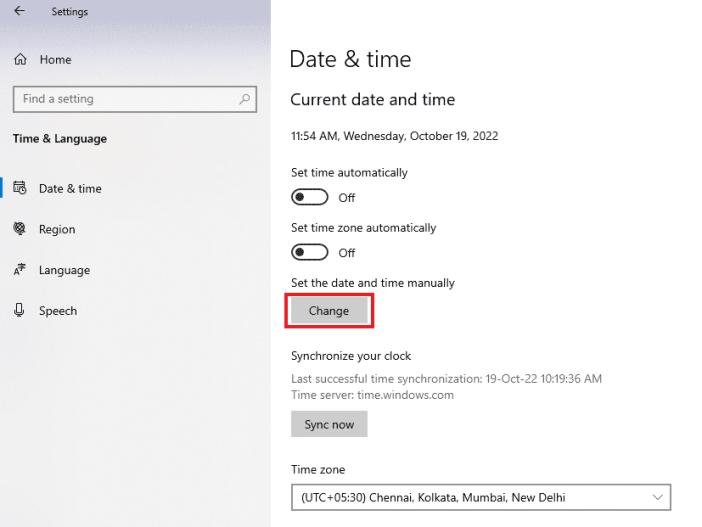
Task: Expand time zone list via chevron arrow
Action: tap(657, 497)
